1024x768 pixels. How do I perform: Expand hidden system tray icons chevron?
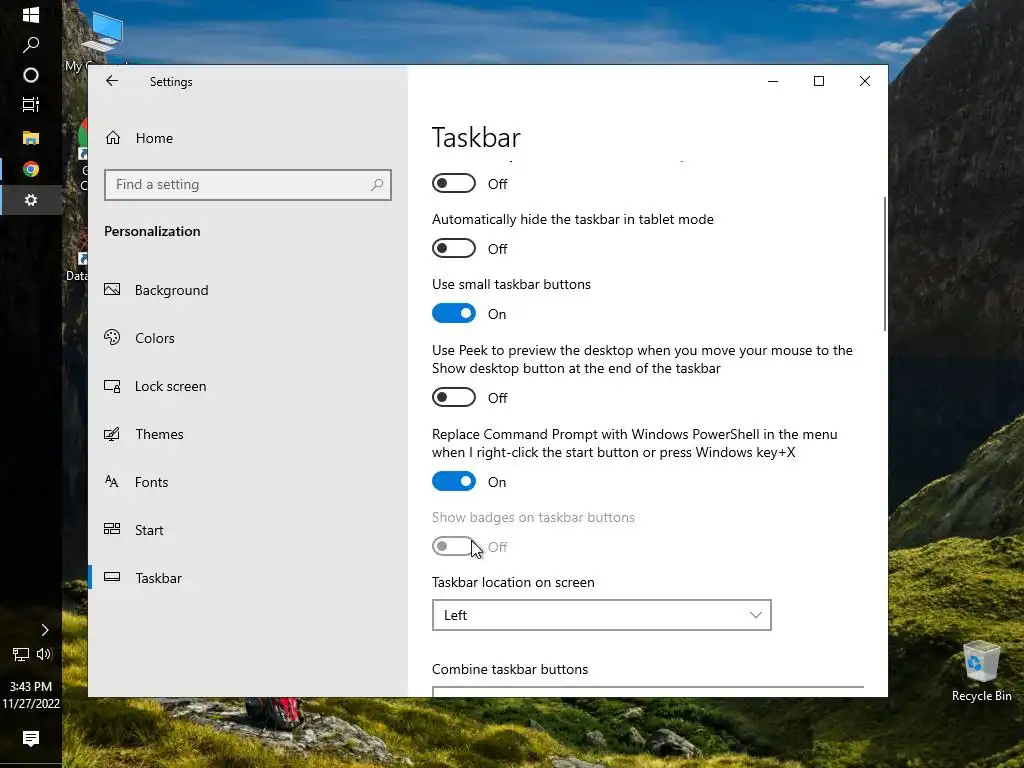(x=44, y=630)
